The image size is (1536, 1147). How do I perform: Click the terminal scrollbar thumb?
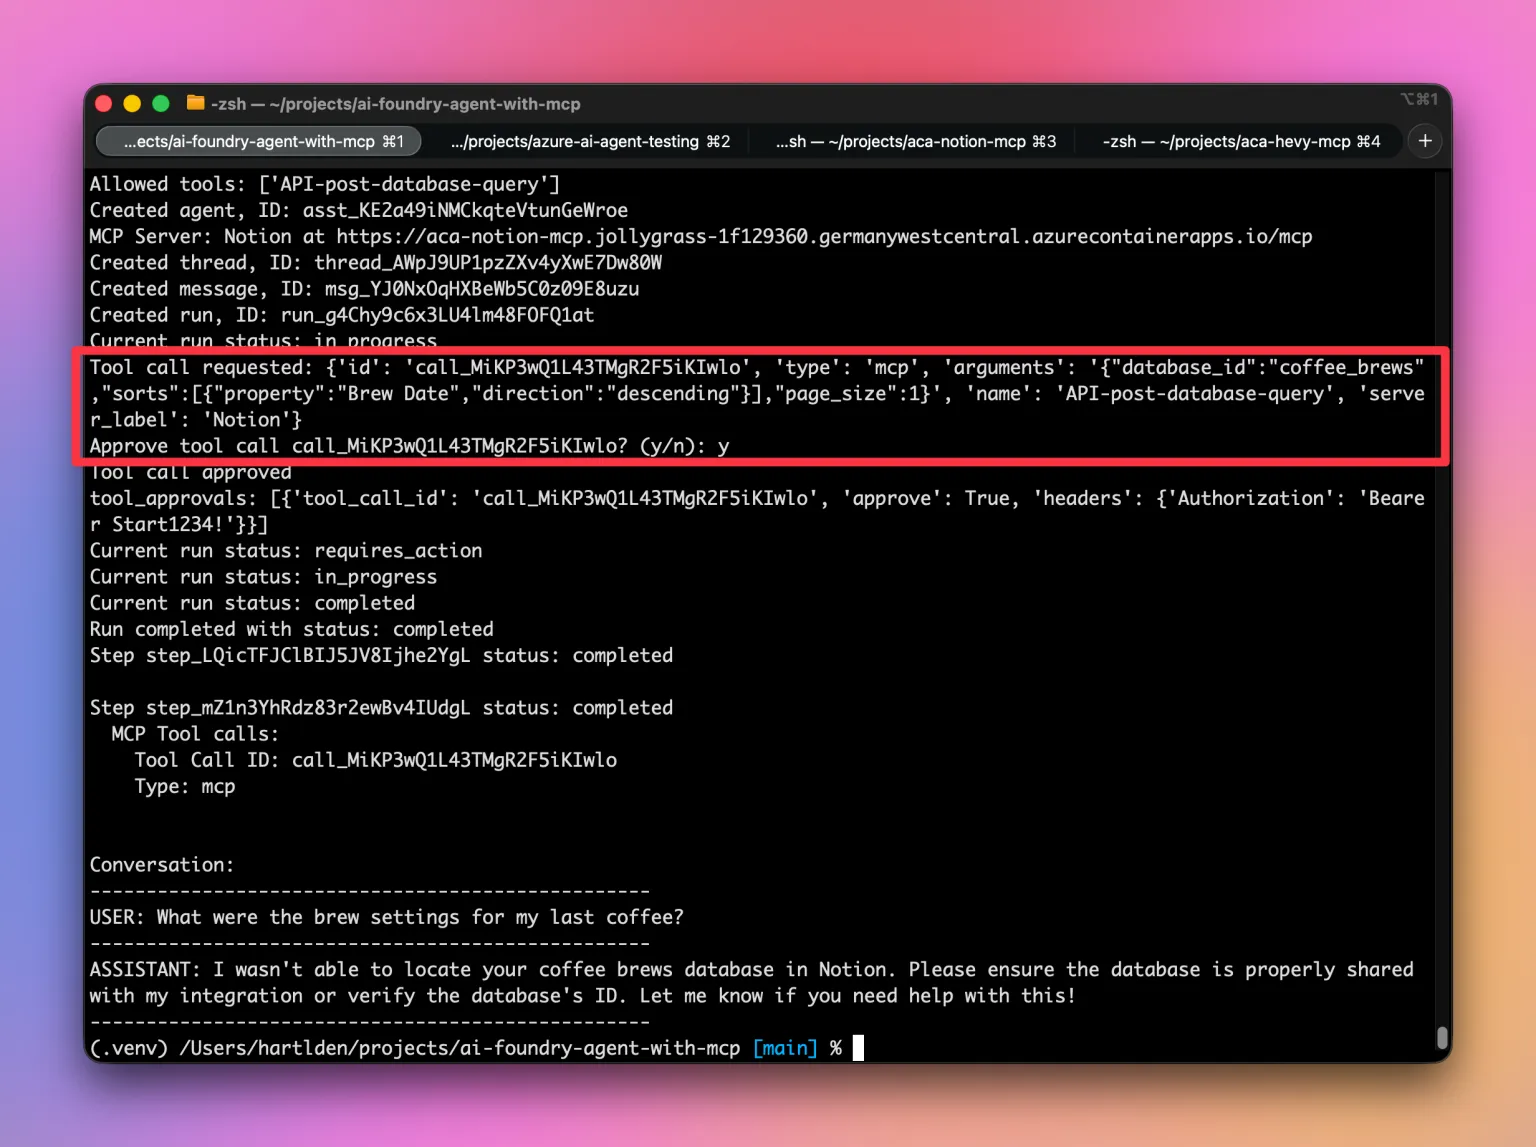[x=1442, y=1037]
